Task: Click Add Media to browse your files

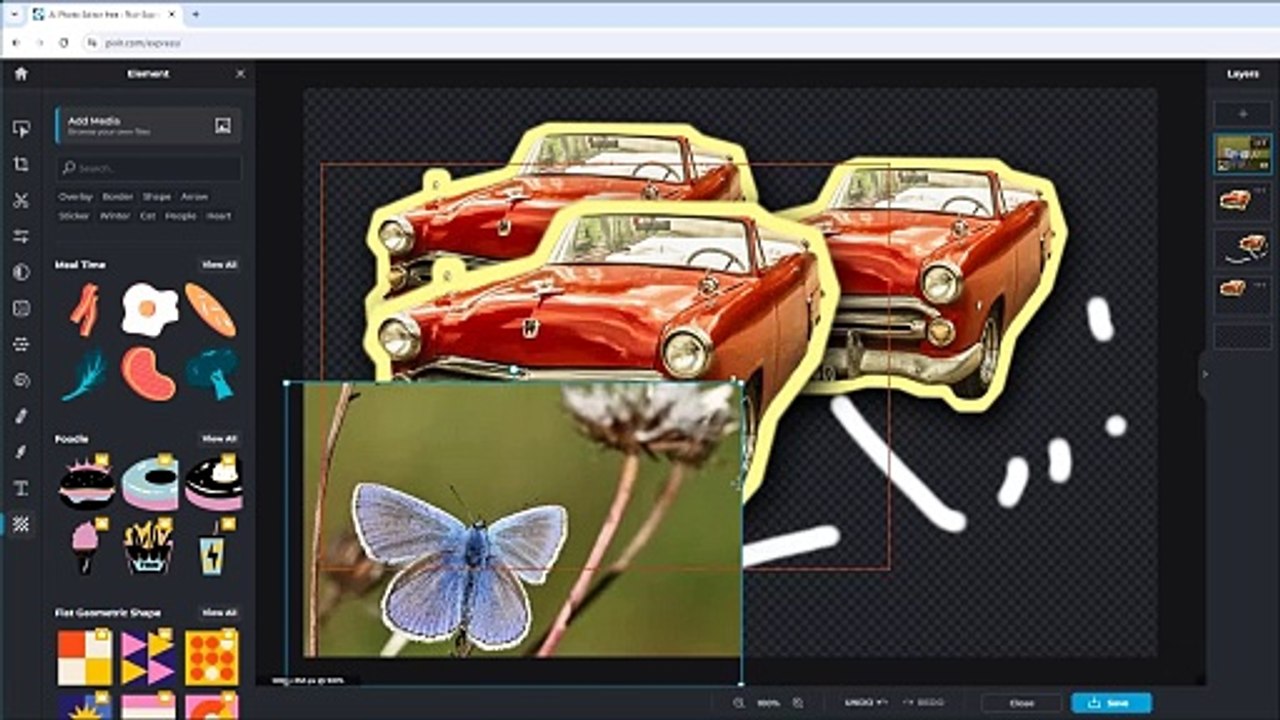Action: [148, 125]
